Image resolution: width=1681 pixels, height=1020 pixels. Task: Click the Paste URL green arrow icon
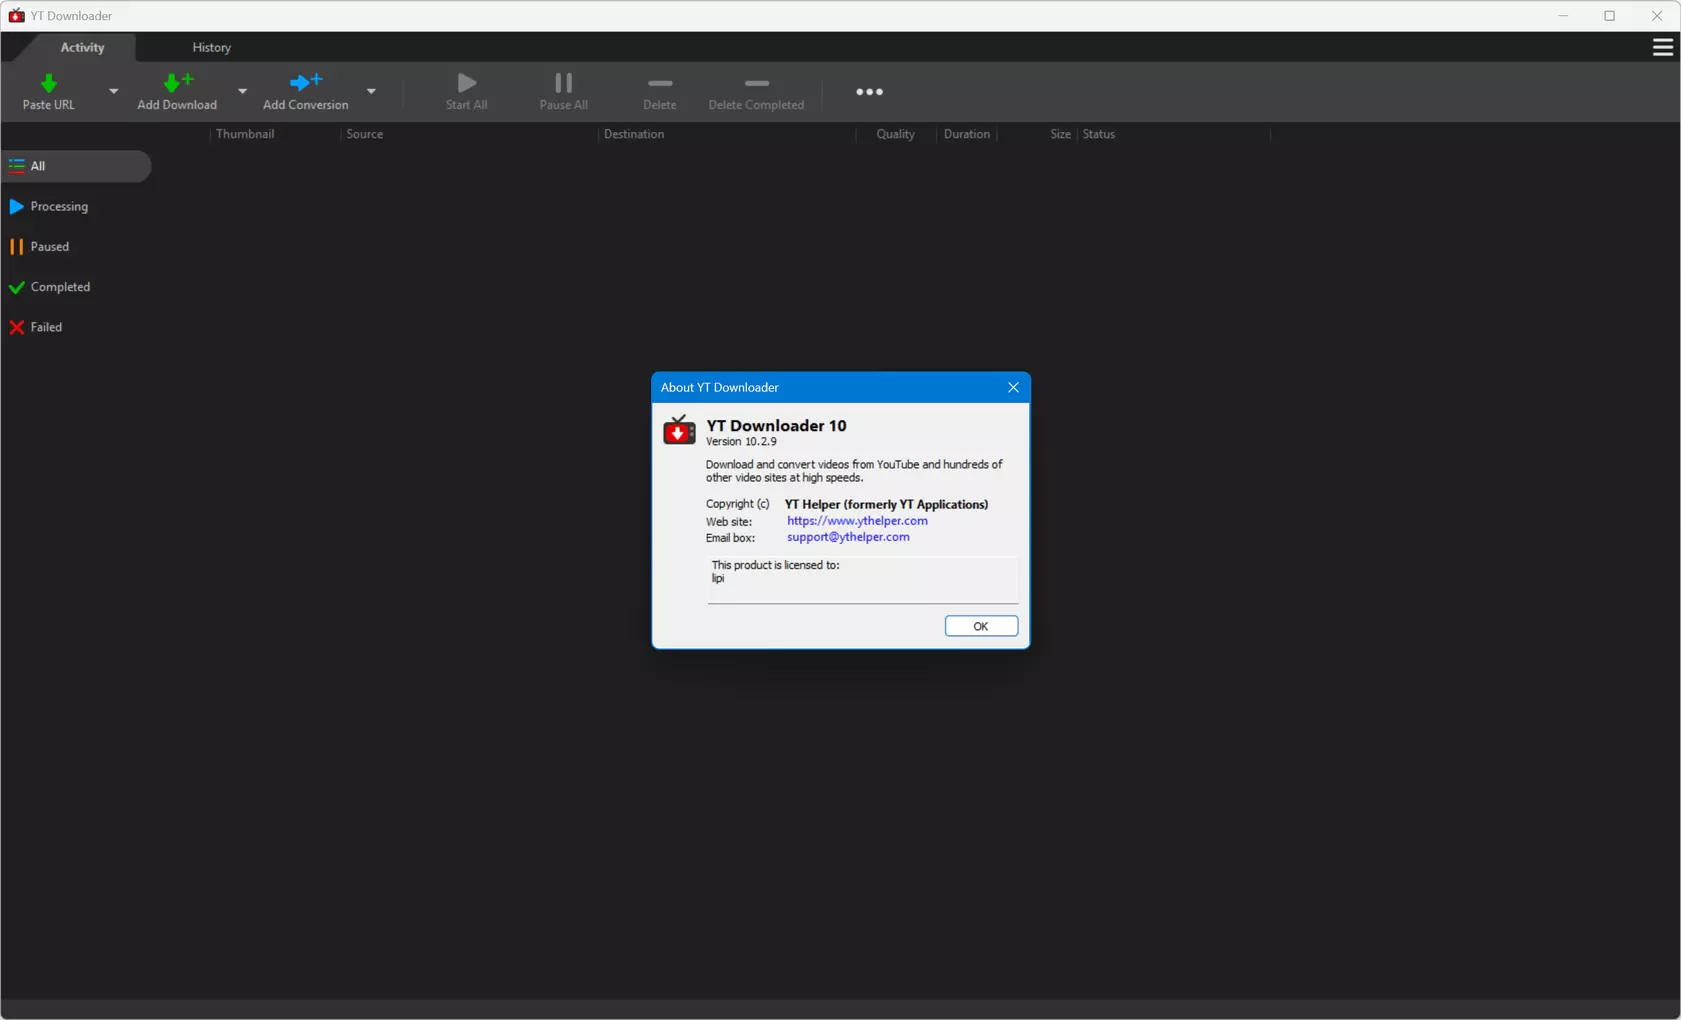pos(48,83)
